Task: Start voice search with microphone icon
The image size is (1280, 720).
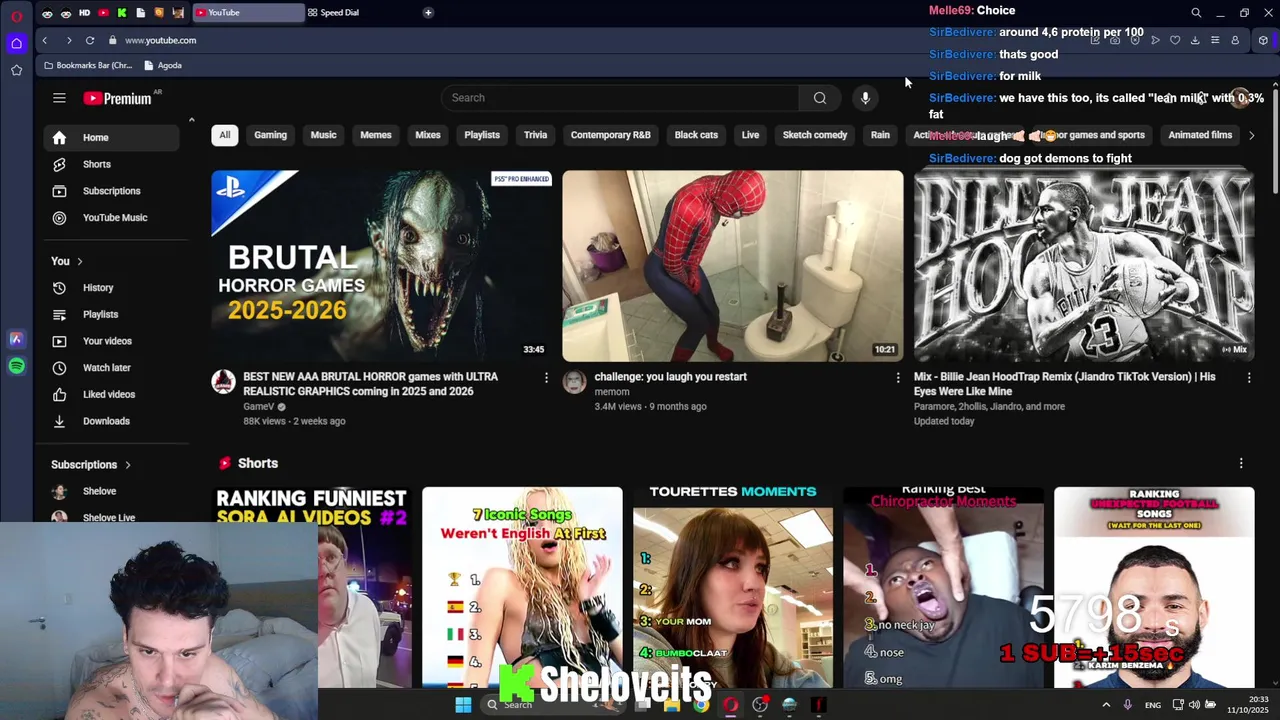Action: click(x=865, y=98)
